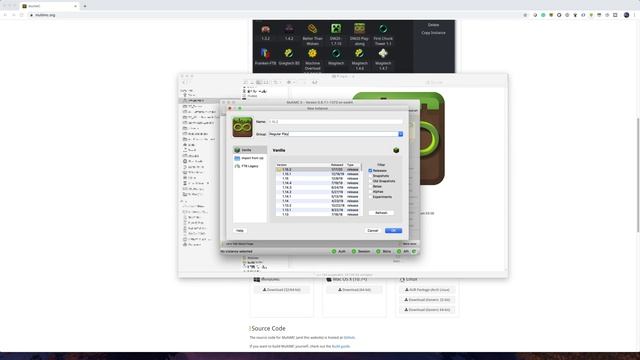Viewport: 640px width, 360px height.
Task: Click the AUR Package (Arch Linux) button
Action: point(427,290)
